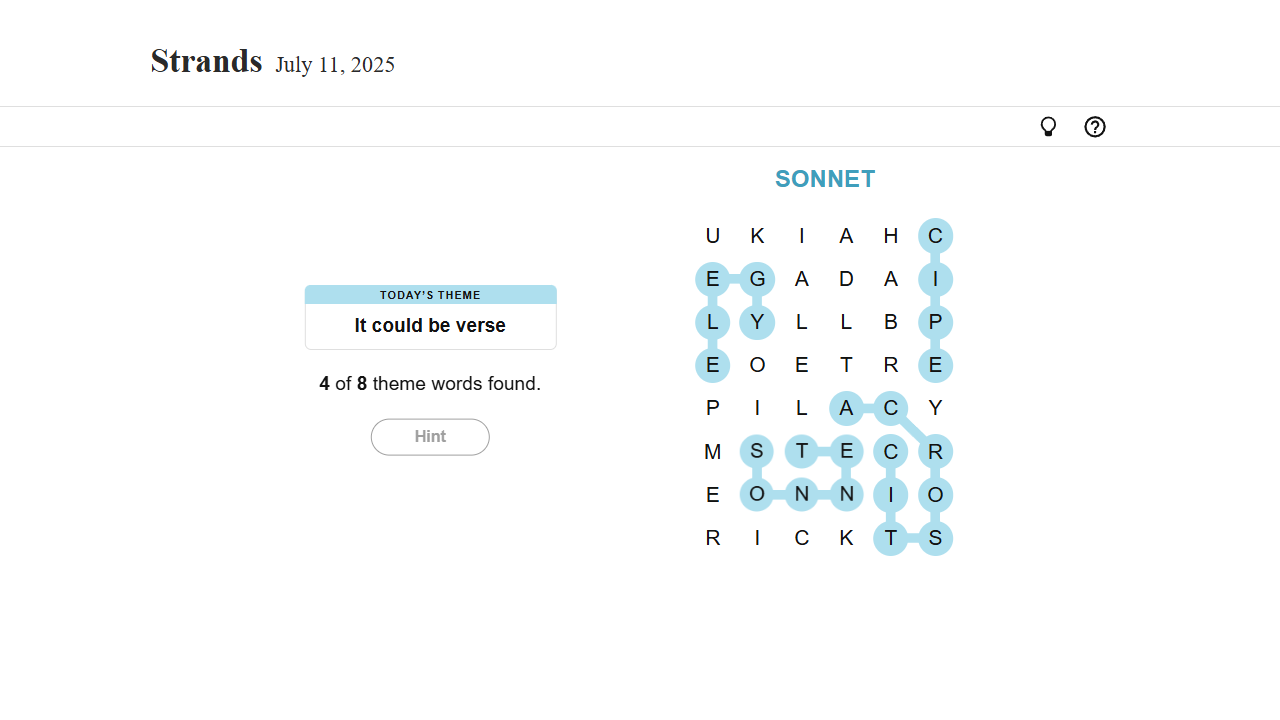Click the highlighted letter Y
Image resolution: width=1280 pixels, height=720 pixels.
[757, 322]
